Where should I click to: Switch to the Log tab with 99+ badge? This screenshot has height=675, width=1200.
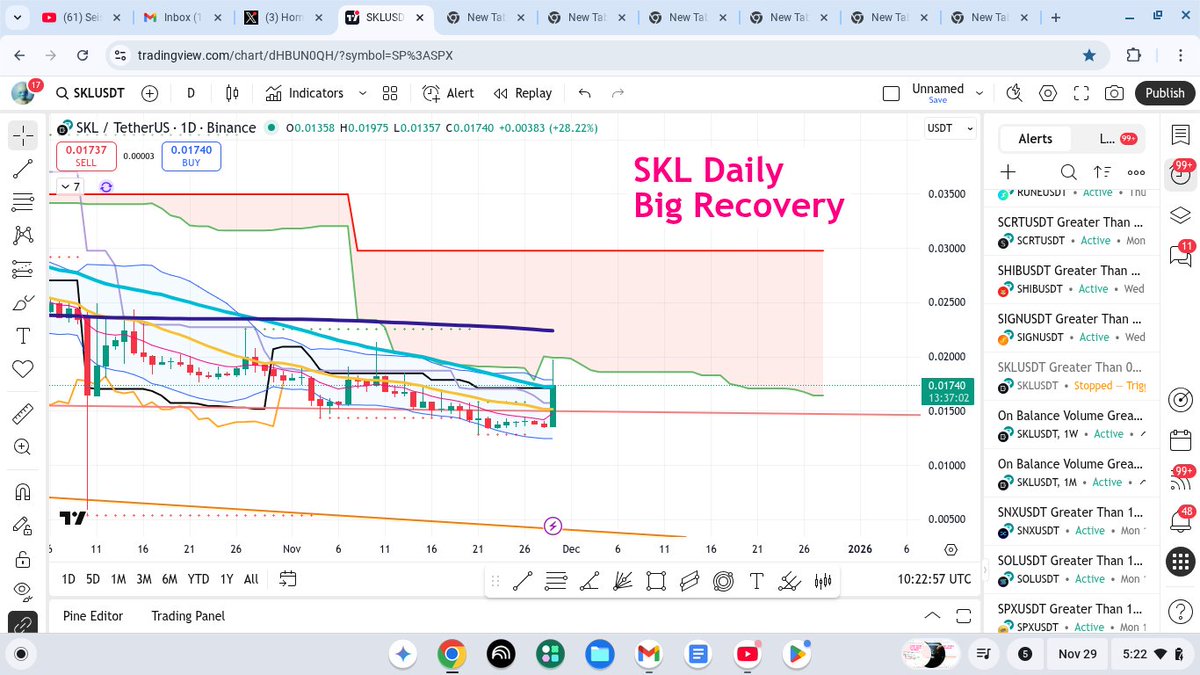[1117, 139]
